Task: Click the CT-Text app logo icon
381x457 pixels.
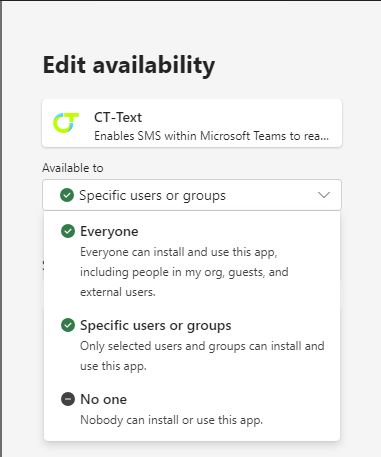Action: click(x=66, y=123)
